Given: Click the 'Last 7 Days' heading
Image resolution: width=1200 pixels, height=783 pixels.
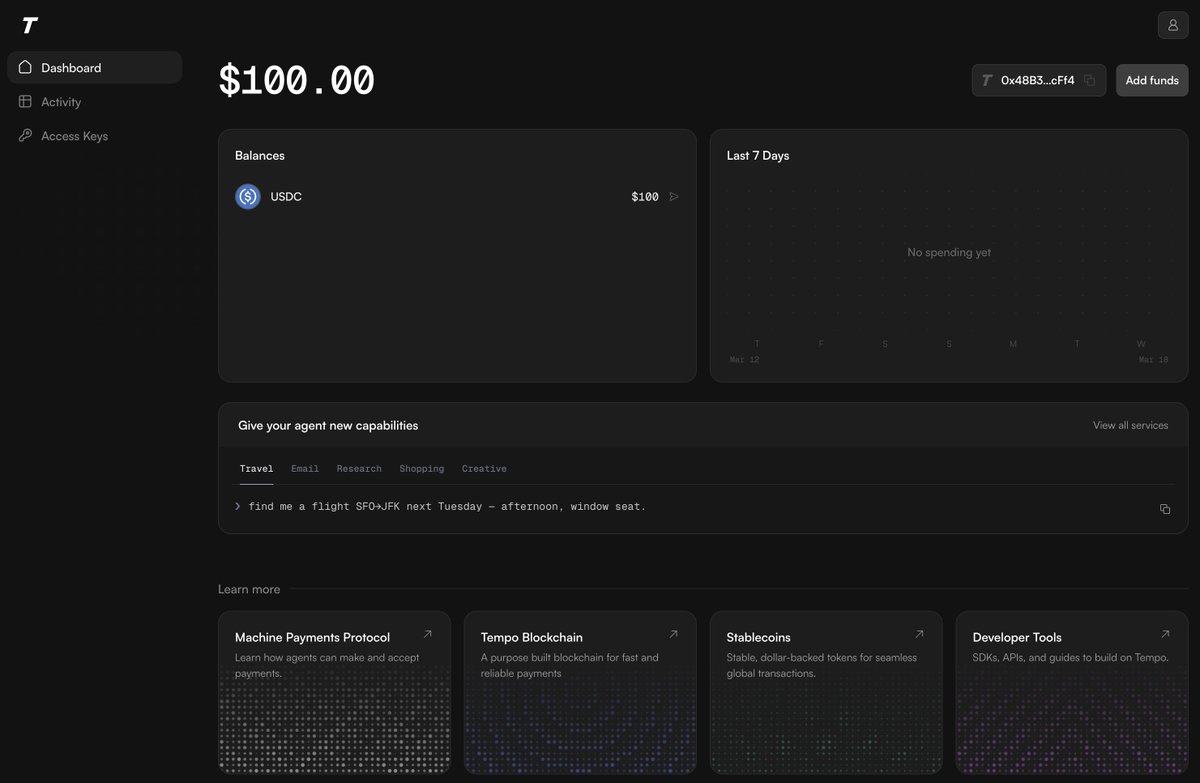Looking at the screenshot, I should (758, 155).
